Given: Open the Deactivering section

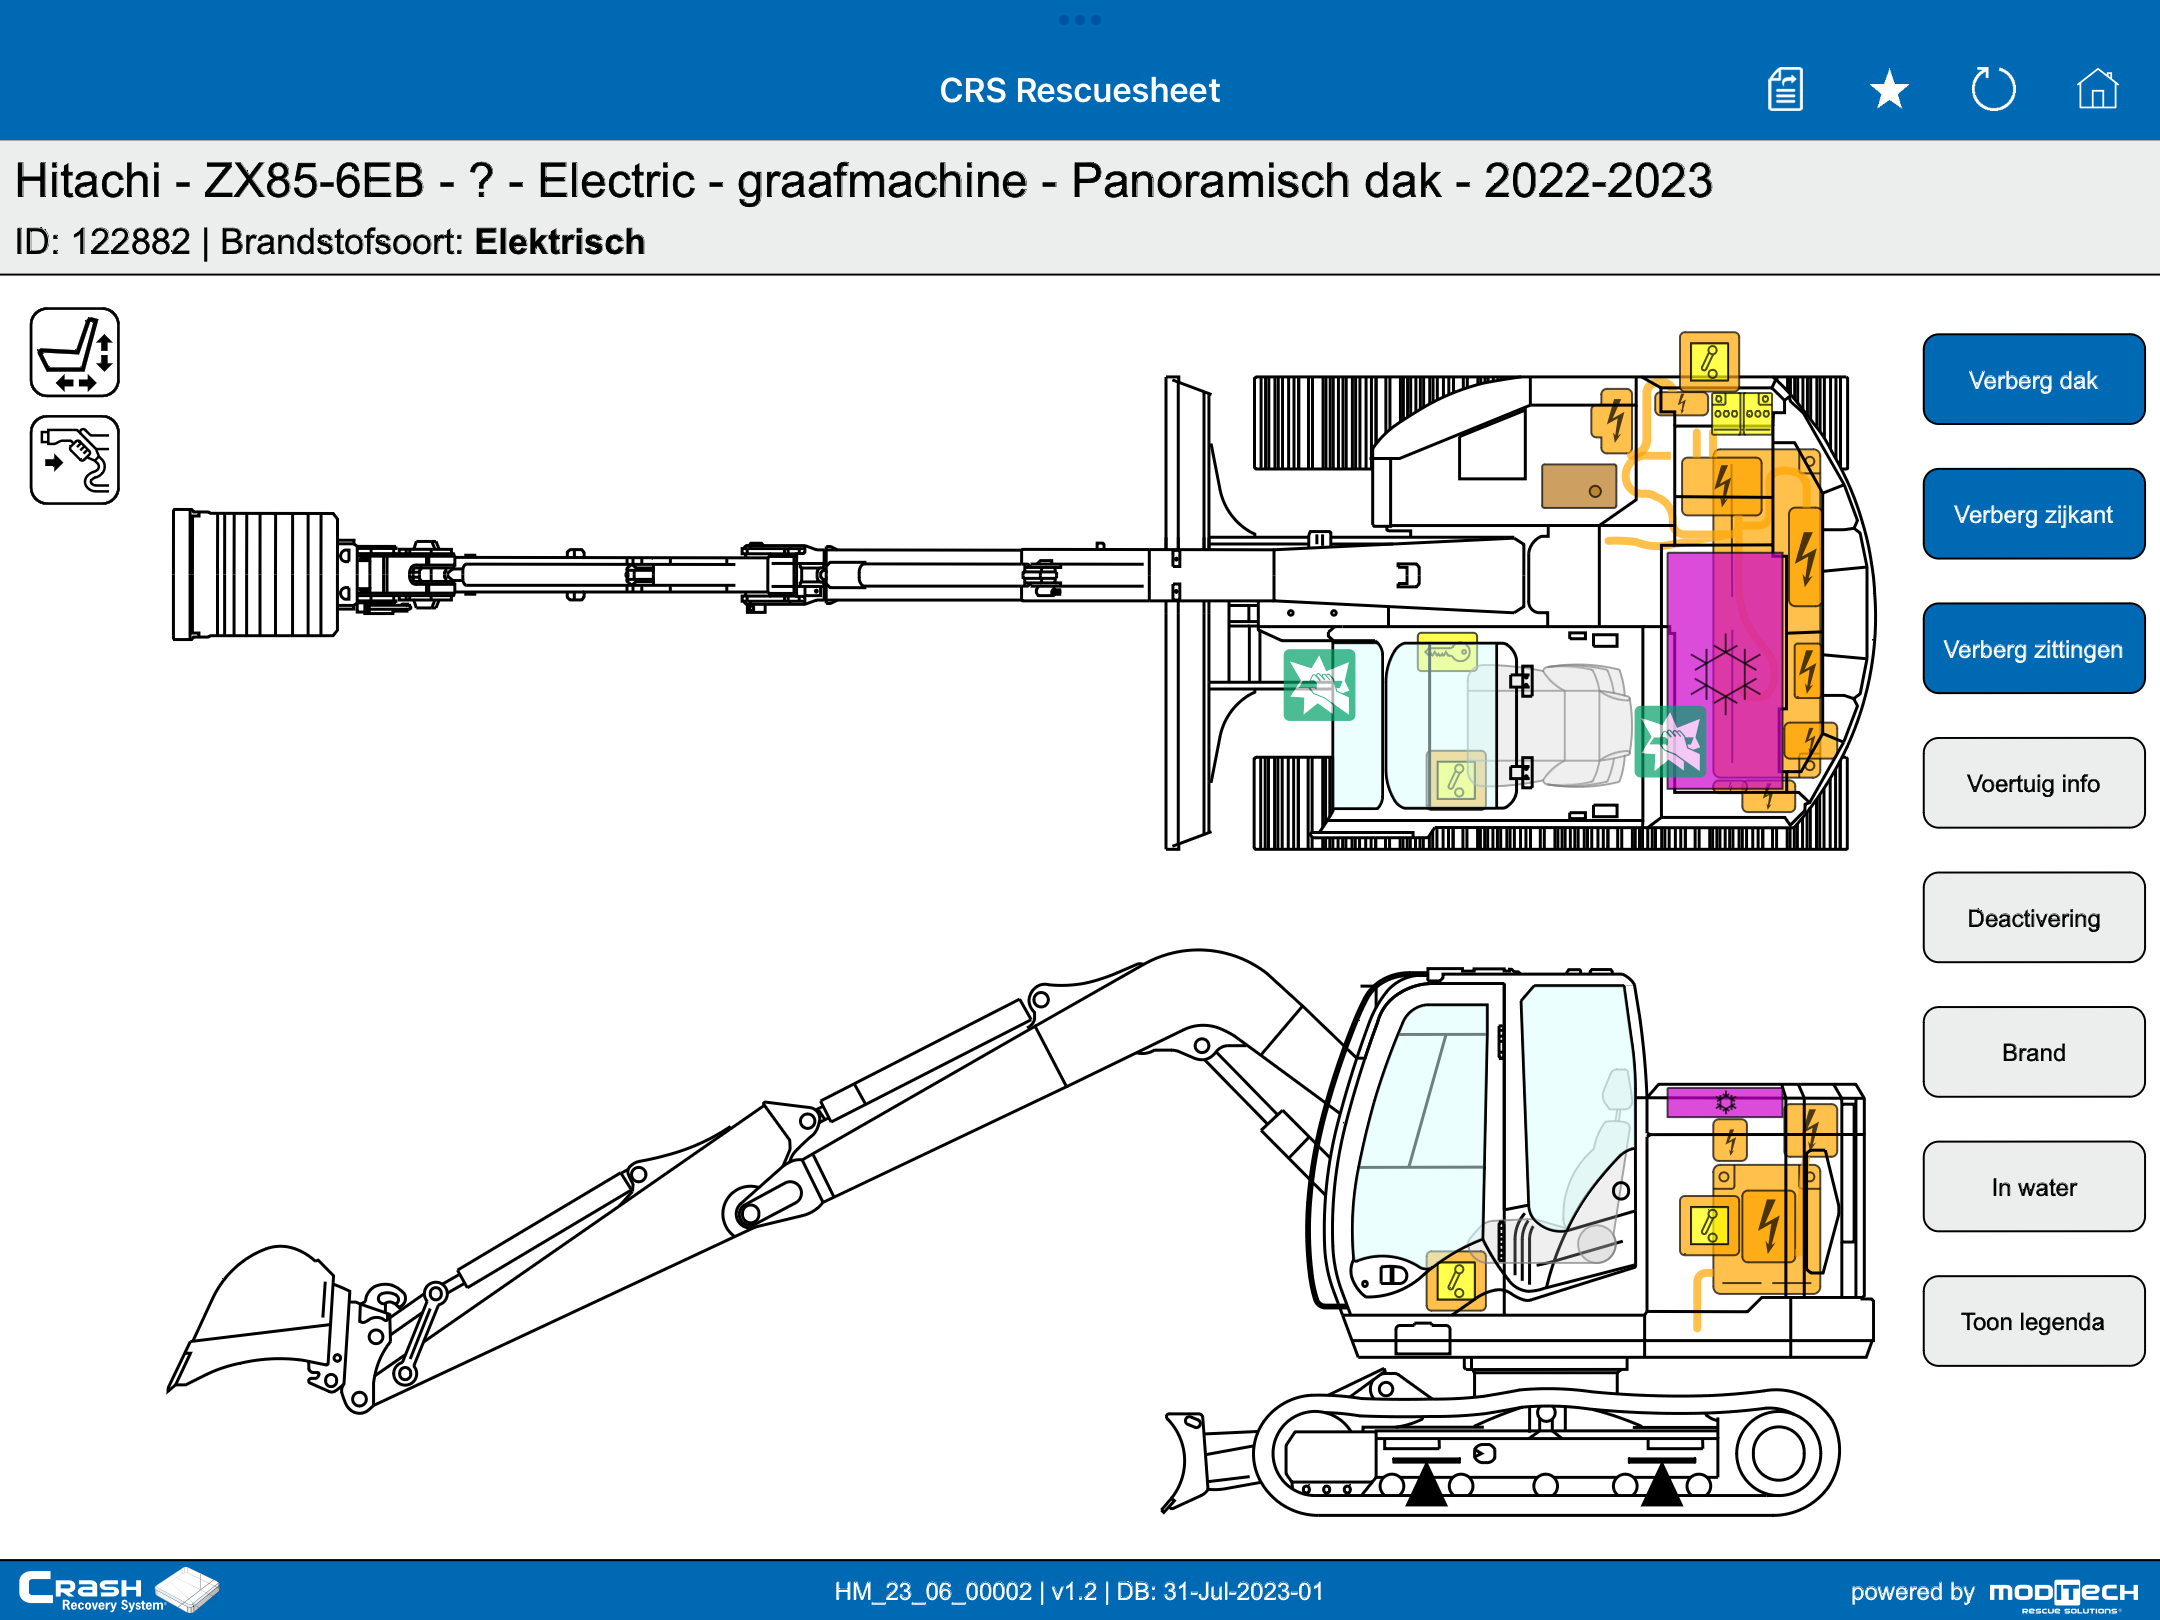Looking at the screenshot, I should click(x=2033, y=918).
